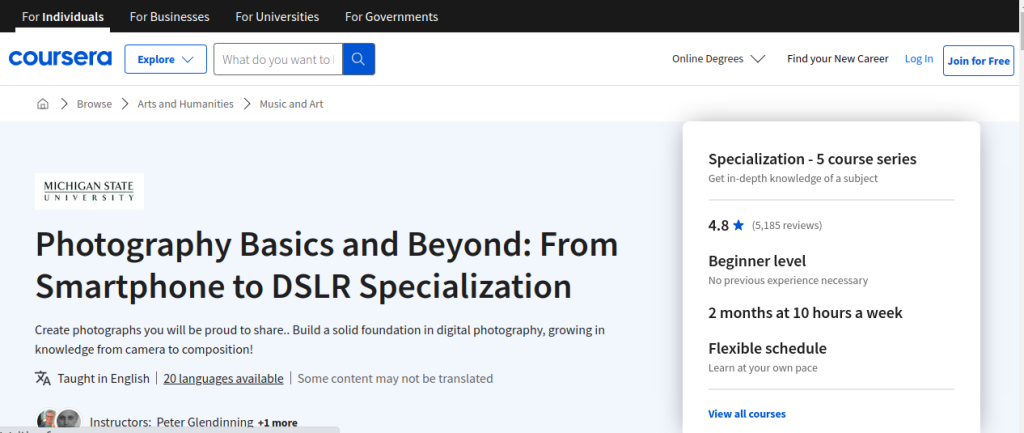
Task: Click the 'Taught in English' text
Action: point(103,378)
